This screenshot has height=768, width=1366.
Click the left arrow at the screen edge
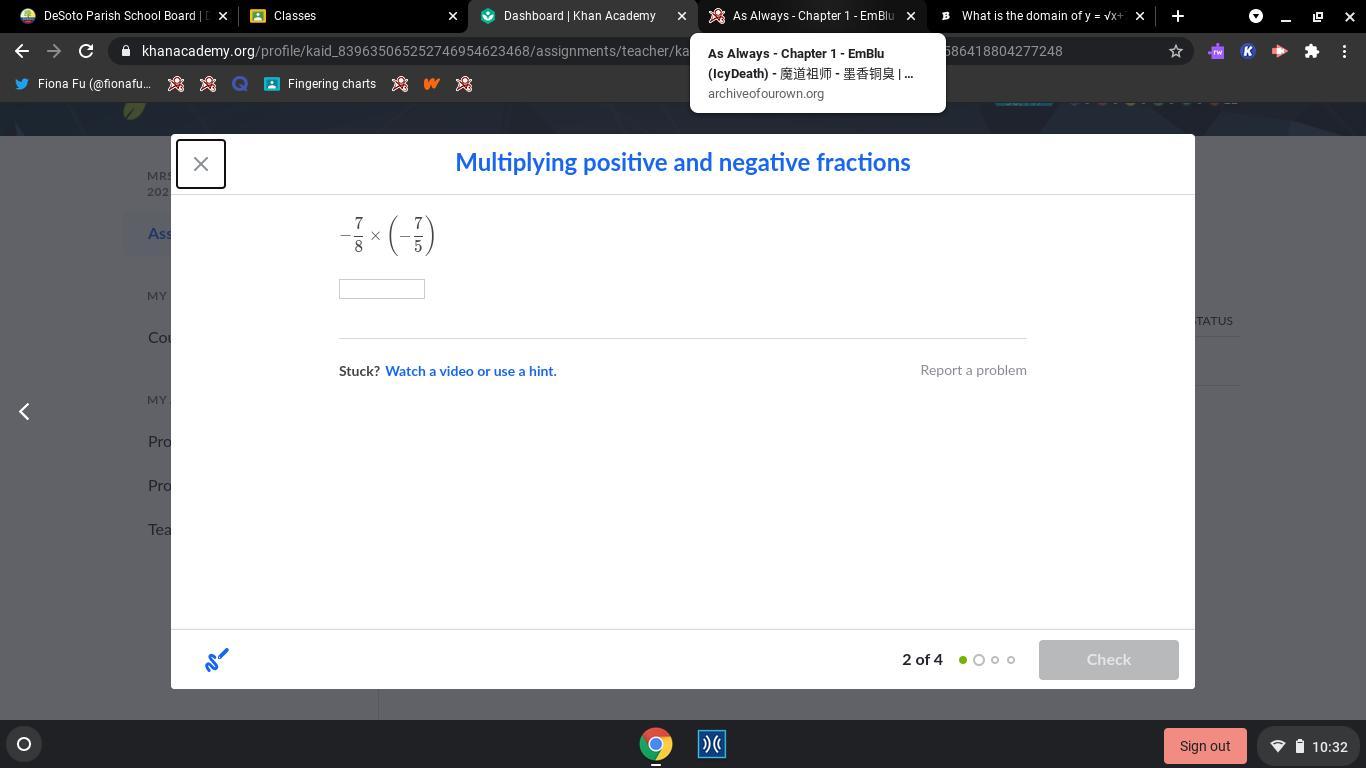24,411
